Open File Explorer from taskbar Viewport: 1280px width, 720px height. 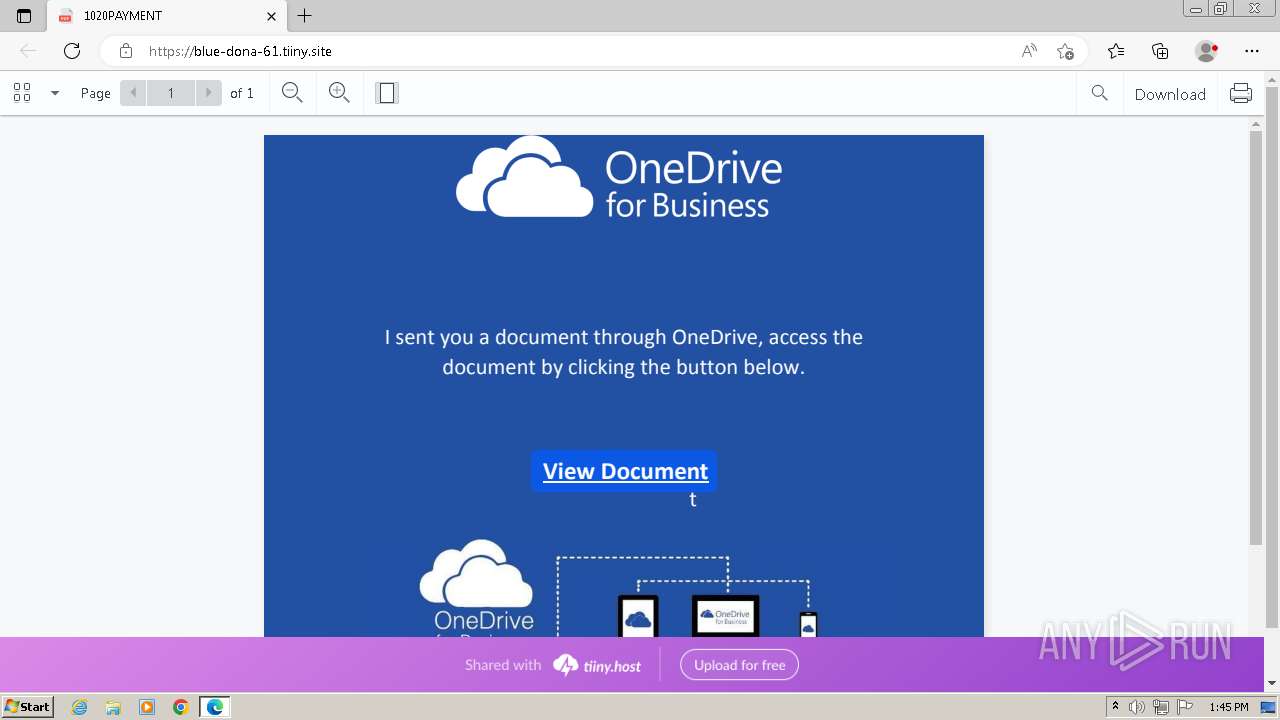pos(113,707)
